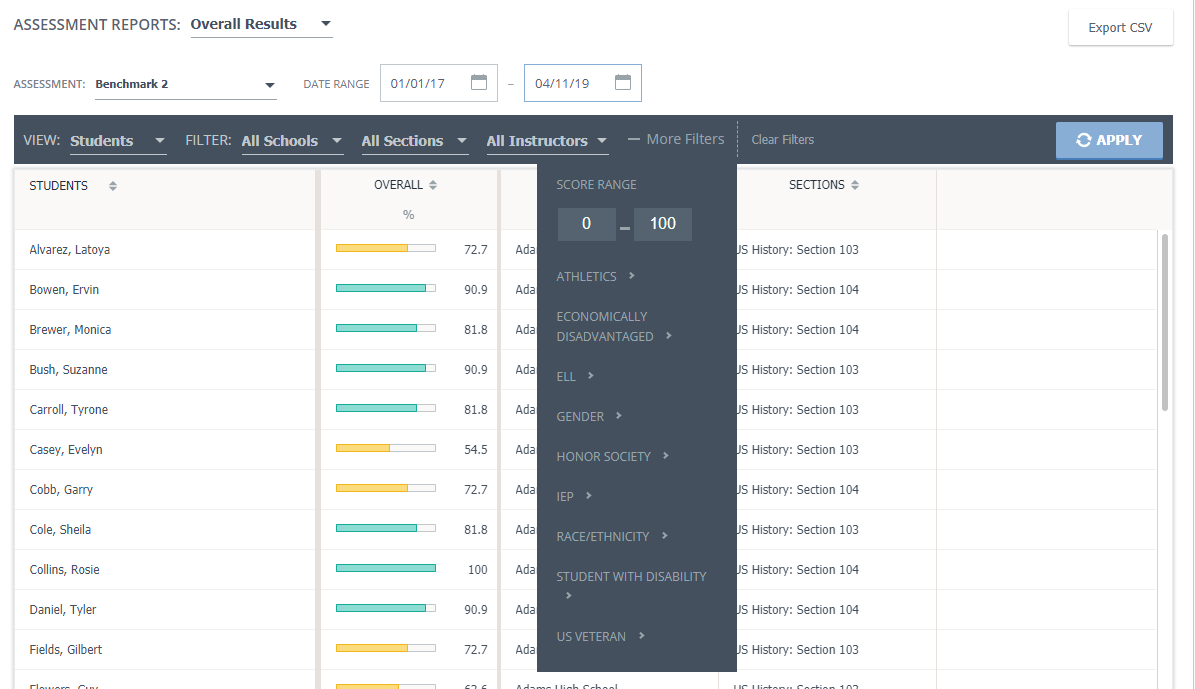
Task: Open the All Schools filter dropdown
Action: point(292,141)
